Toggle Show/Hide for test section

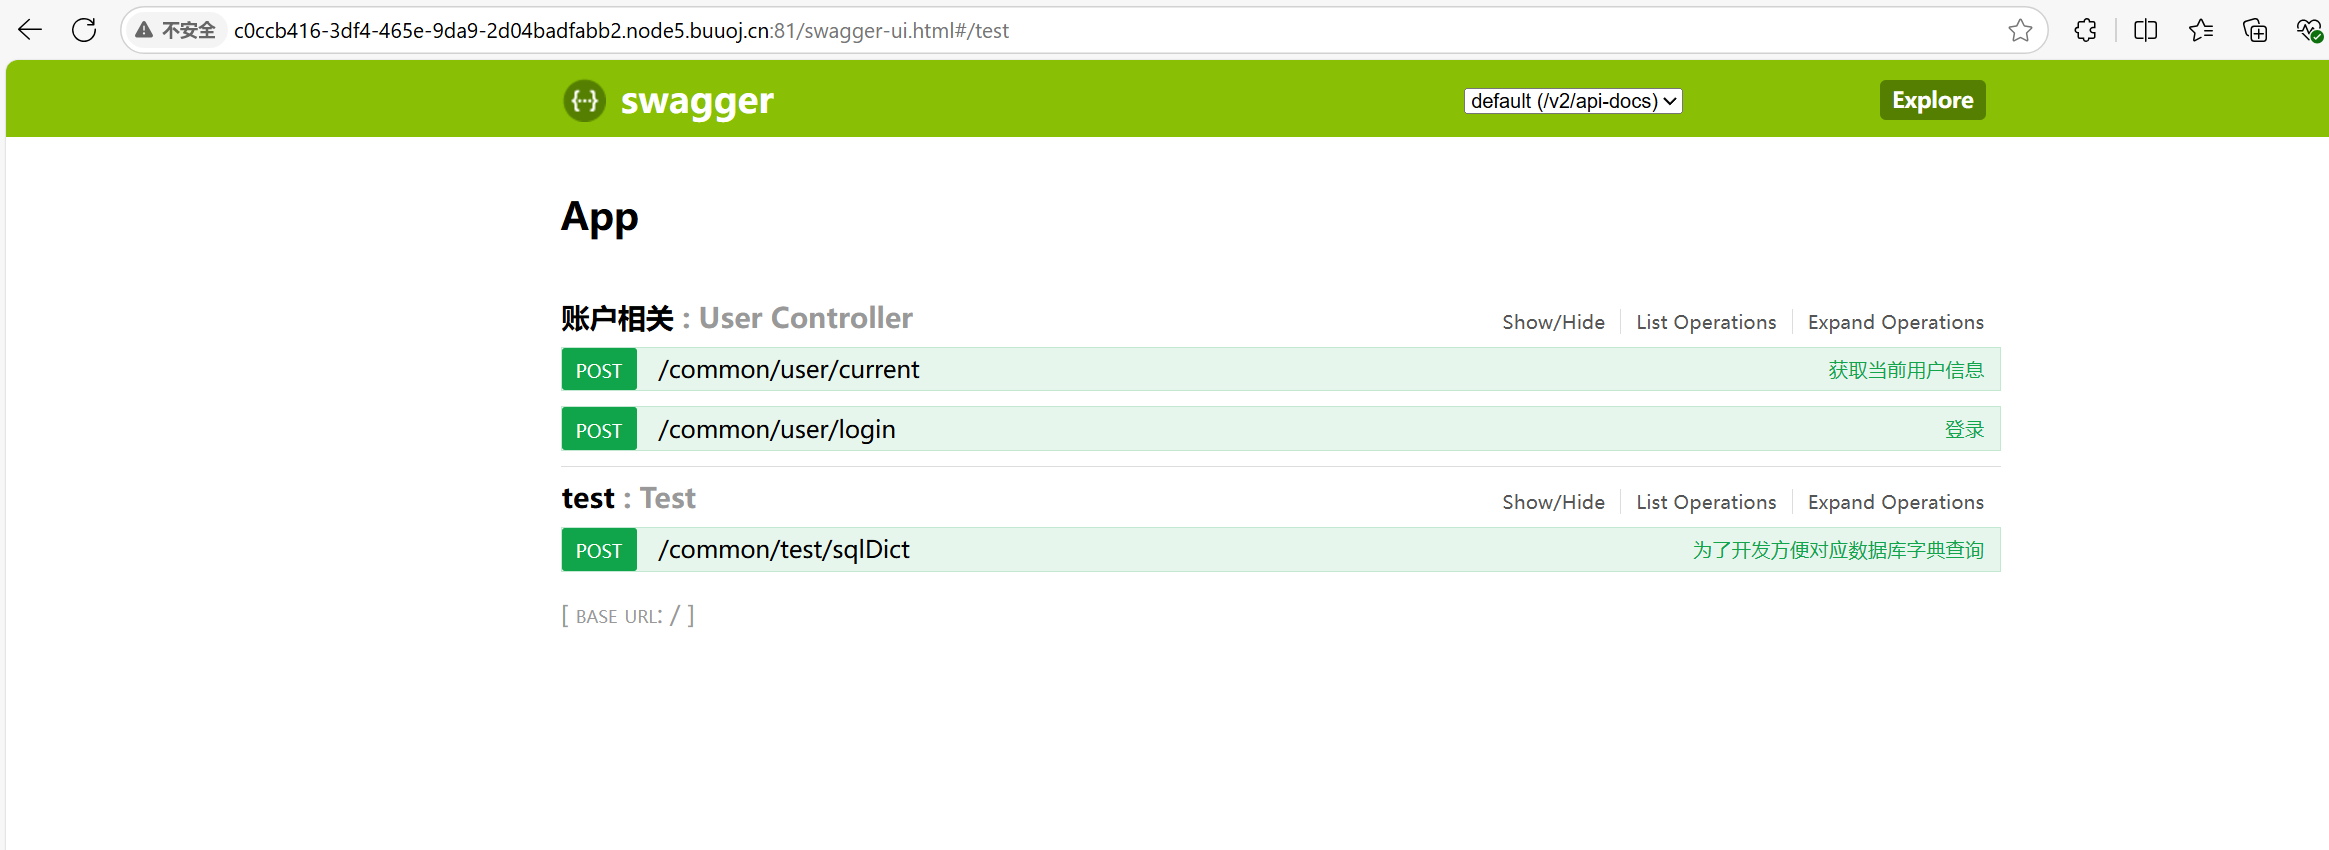coord(1553,502)
